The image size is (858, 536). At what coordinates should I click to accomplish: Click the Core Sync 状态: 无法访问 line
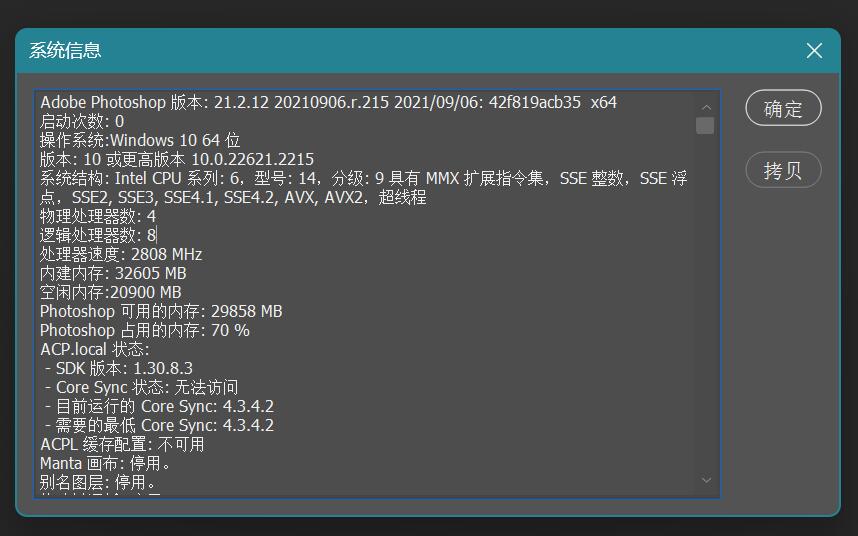click(x=142, y=387)
